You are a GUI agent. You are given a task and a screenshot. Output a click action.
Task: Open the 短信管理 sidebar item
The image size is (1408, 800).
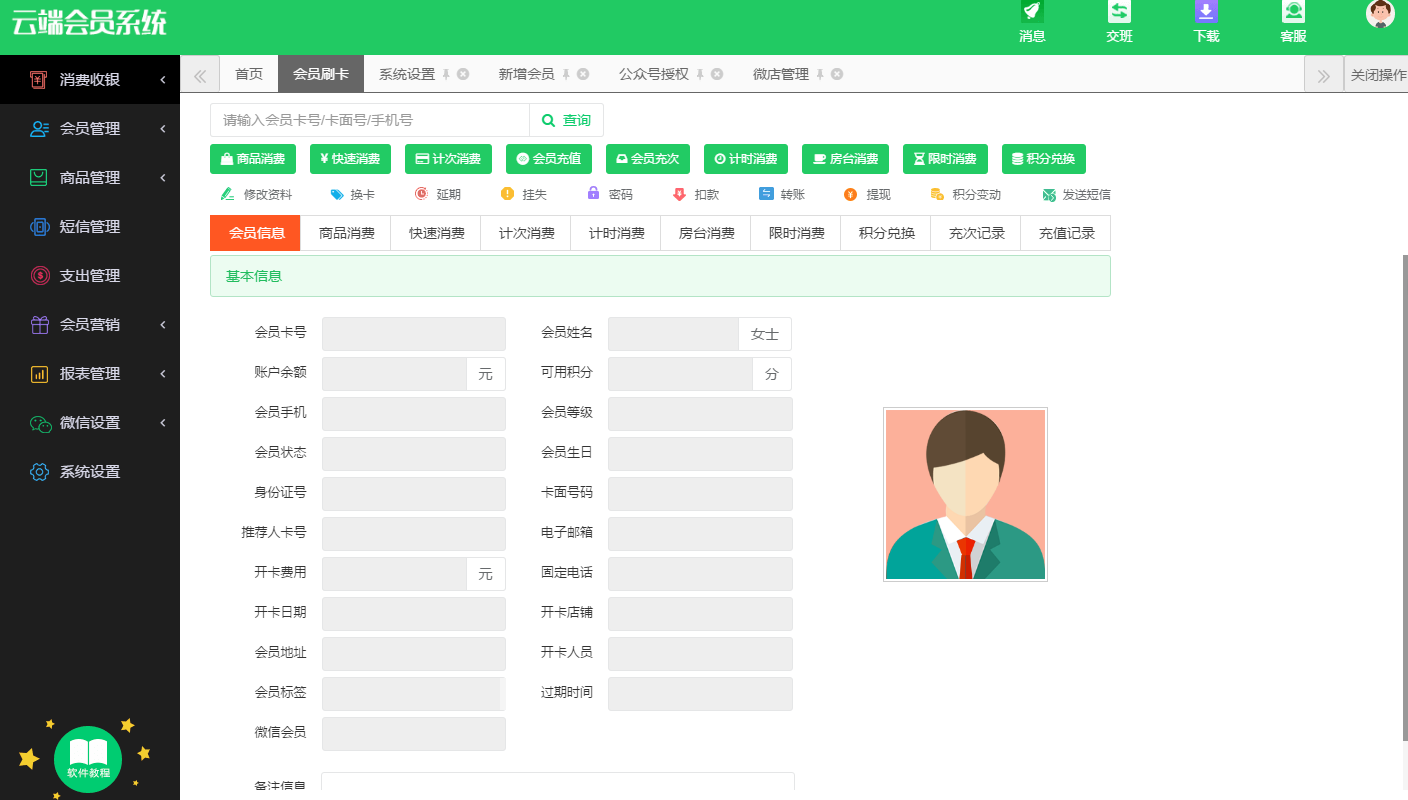click(90, 226)
